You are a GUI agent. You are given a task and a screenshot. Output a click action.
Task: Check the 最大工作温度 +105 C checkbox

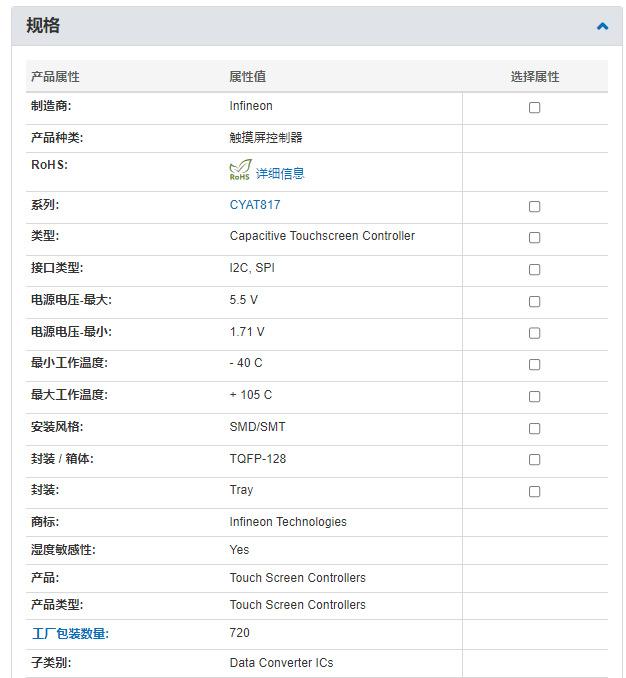click(534, 397)
